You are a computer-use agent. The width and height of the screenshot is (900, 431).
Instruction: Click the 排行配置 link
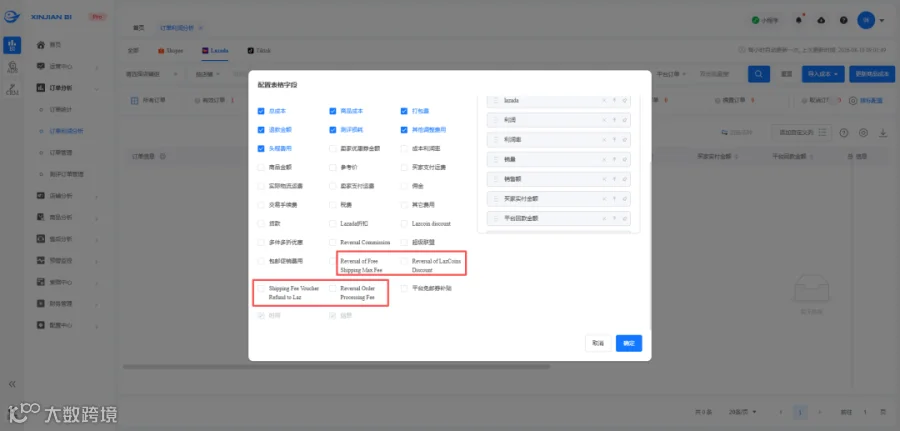864,100
